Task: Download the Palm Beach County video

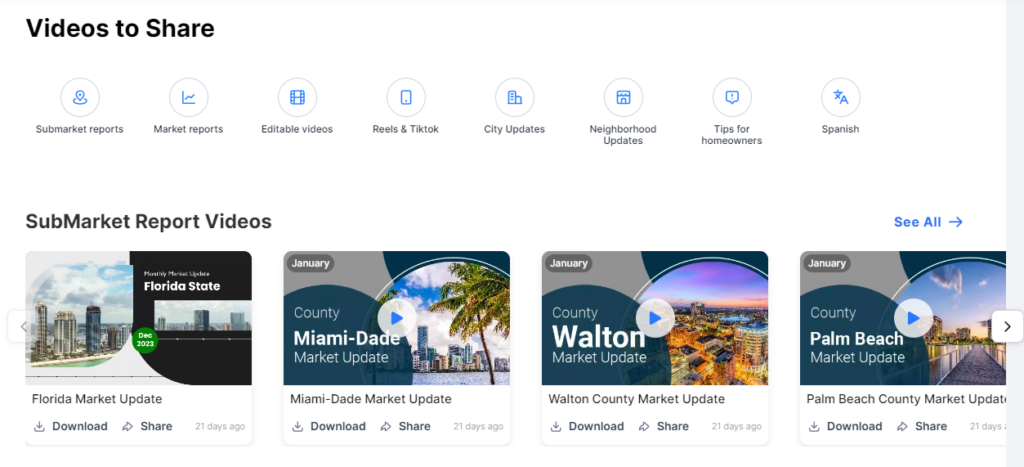Action: pyautogui.click(x=845, y=426)
